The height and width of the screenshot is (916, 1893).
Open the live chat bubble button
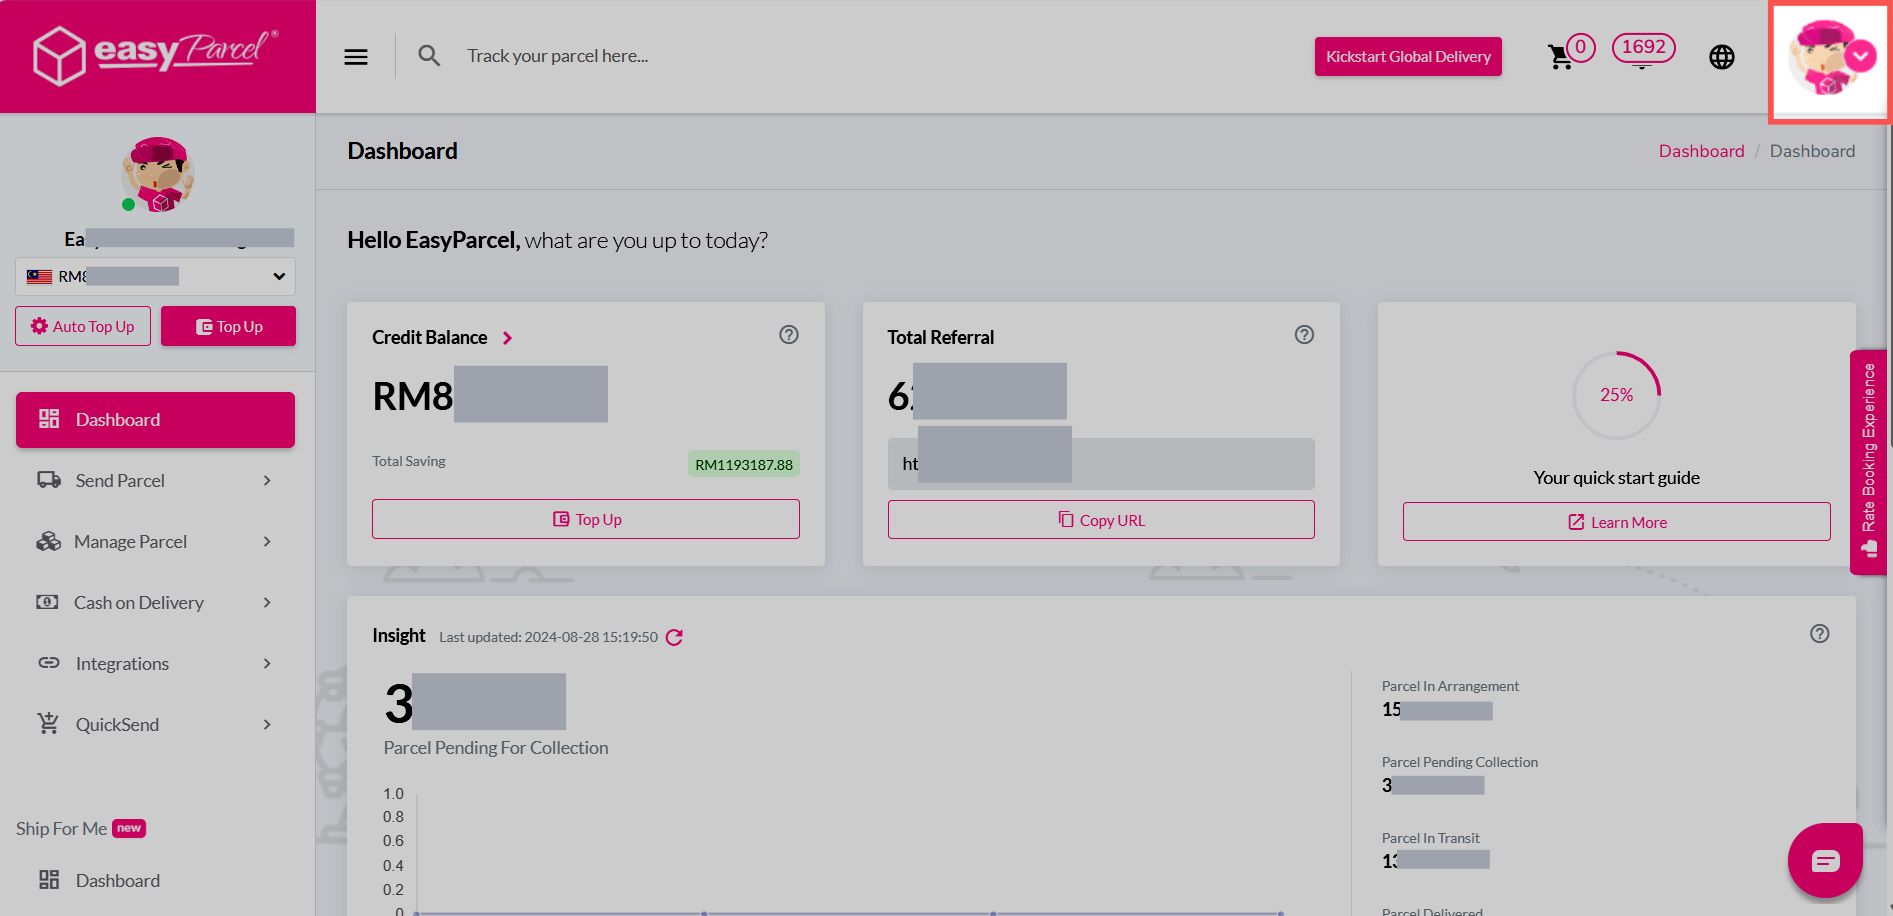(x=1825, y=861)
